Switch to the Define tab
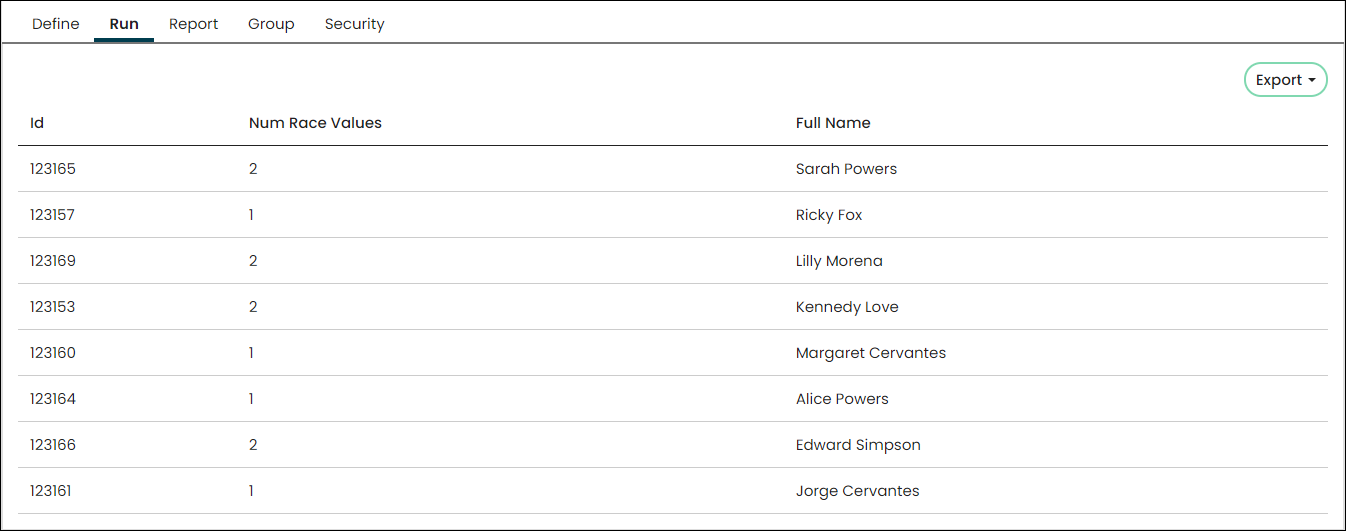 56,24
